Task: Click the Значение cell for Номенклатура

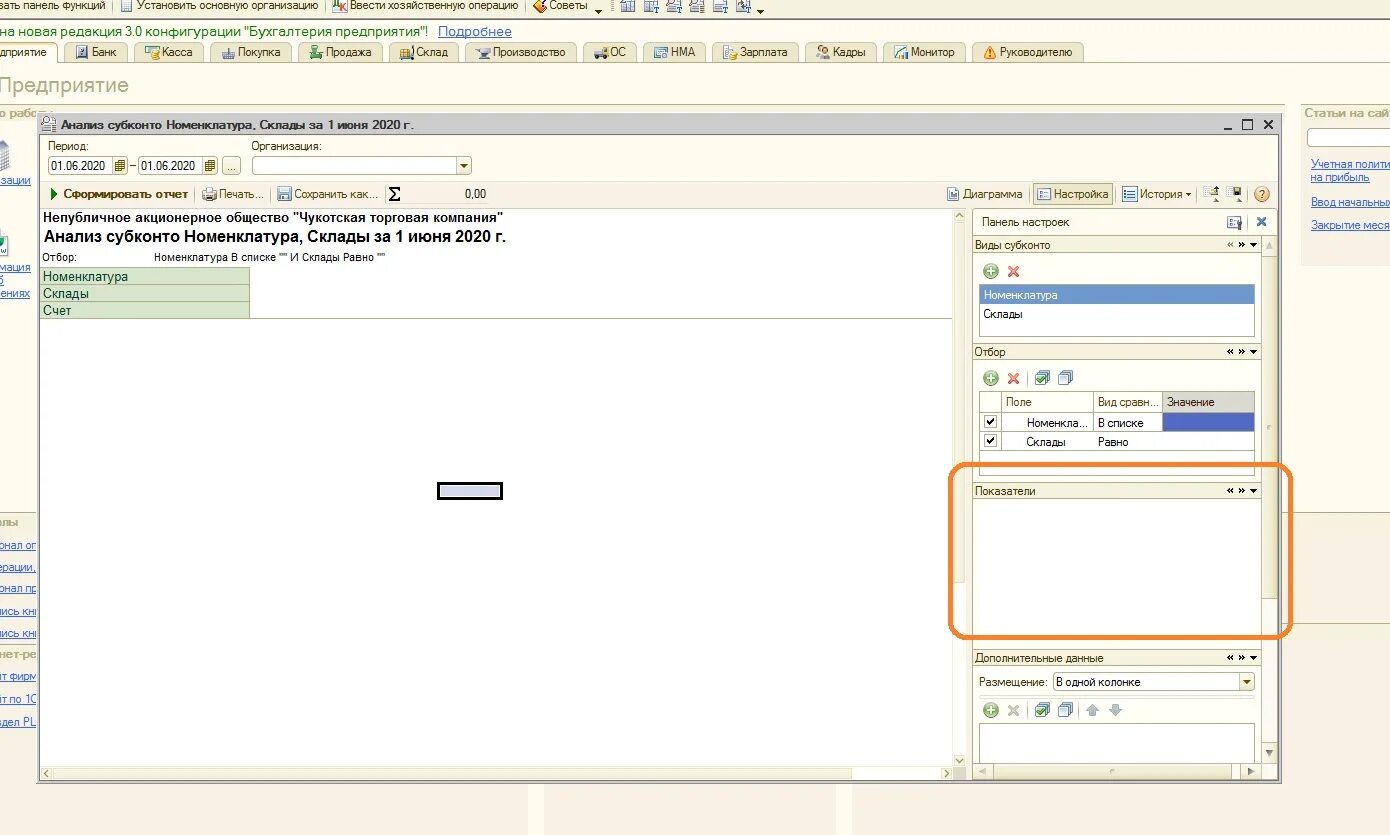Action: pos(1208,423)
